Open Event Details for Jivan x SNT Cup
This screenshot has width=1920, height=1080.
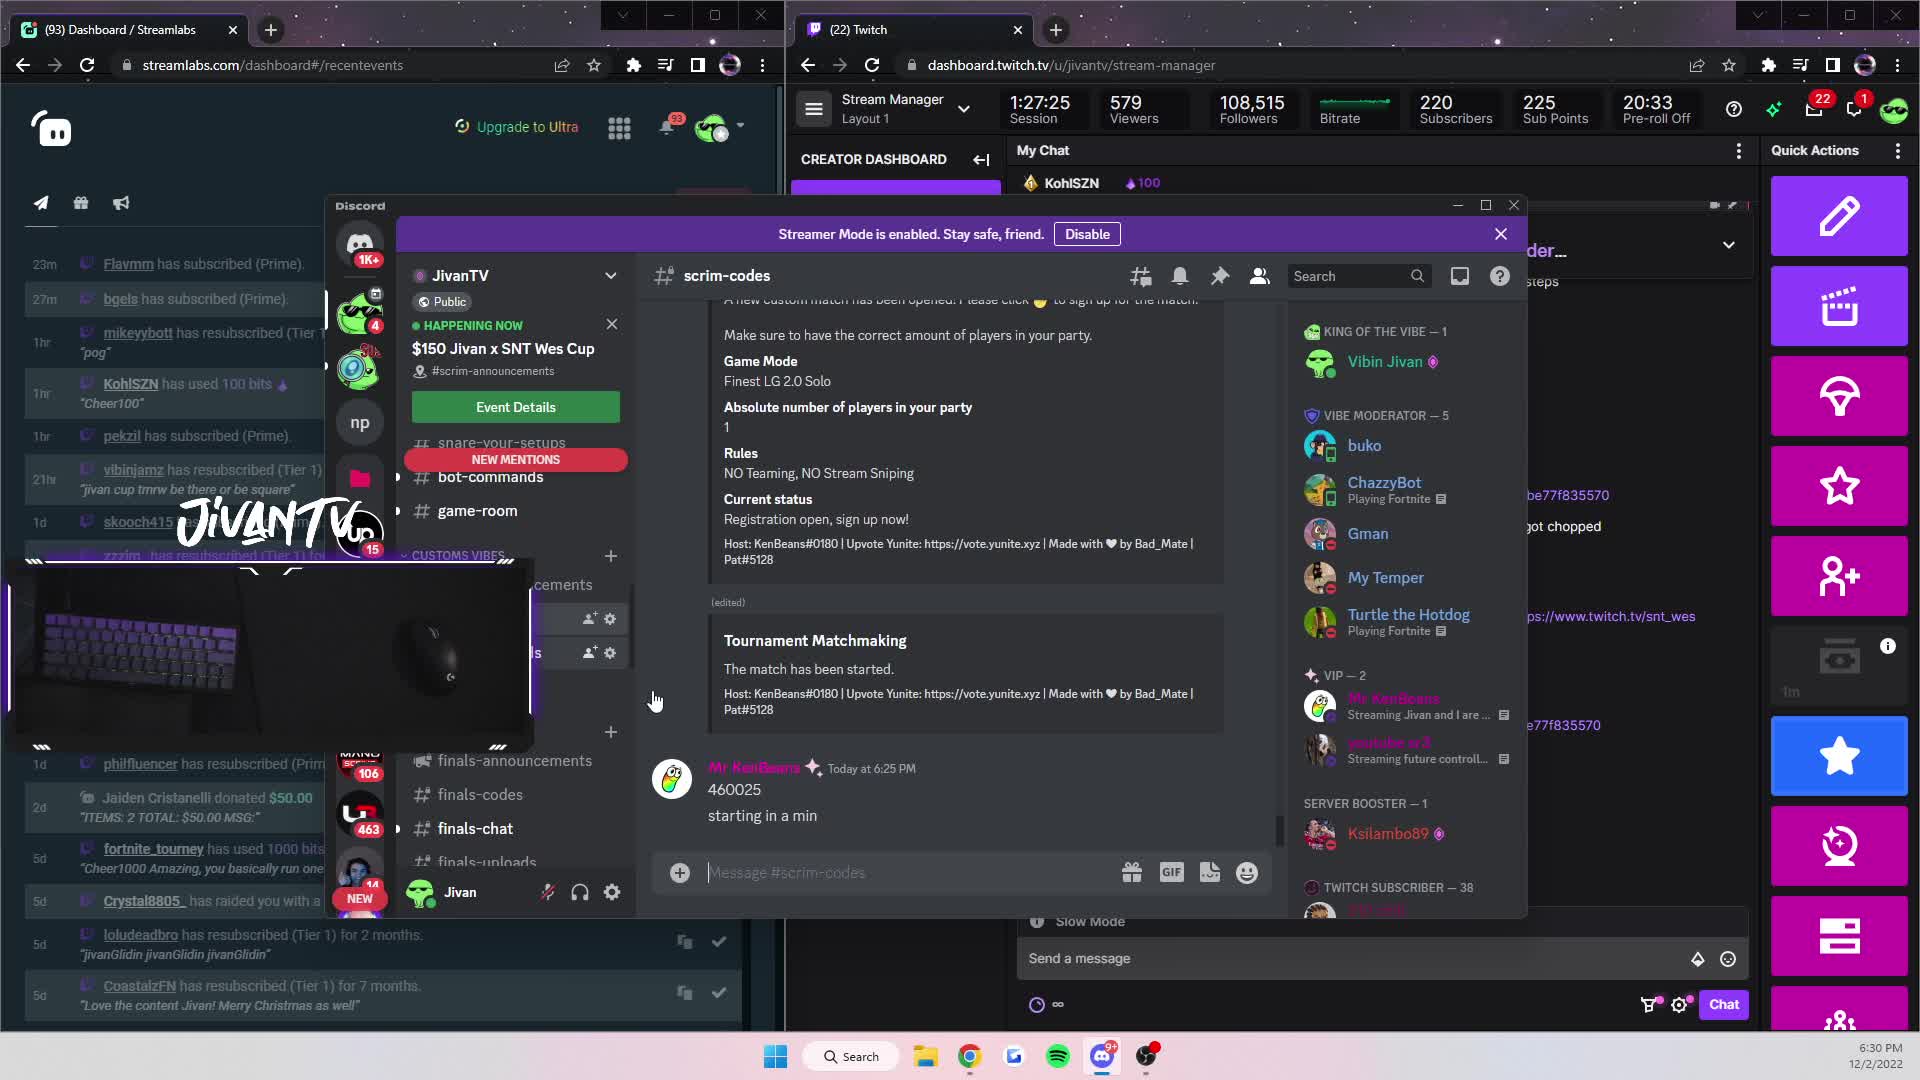point(516,407)
